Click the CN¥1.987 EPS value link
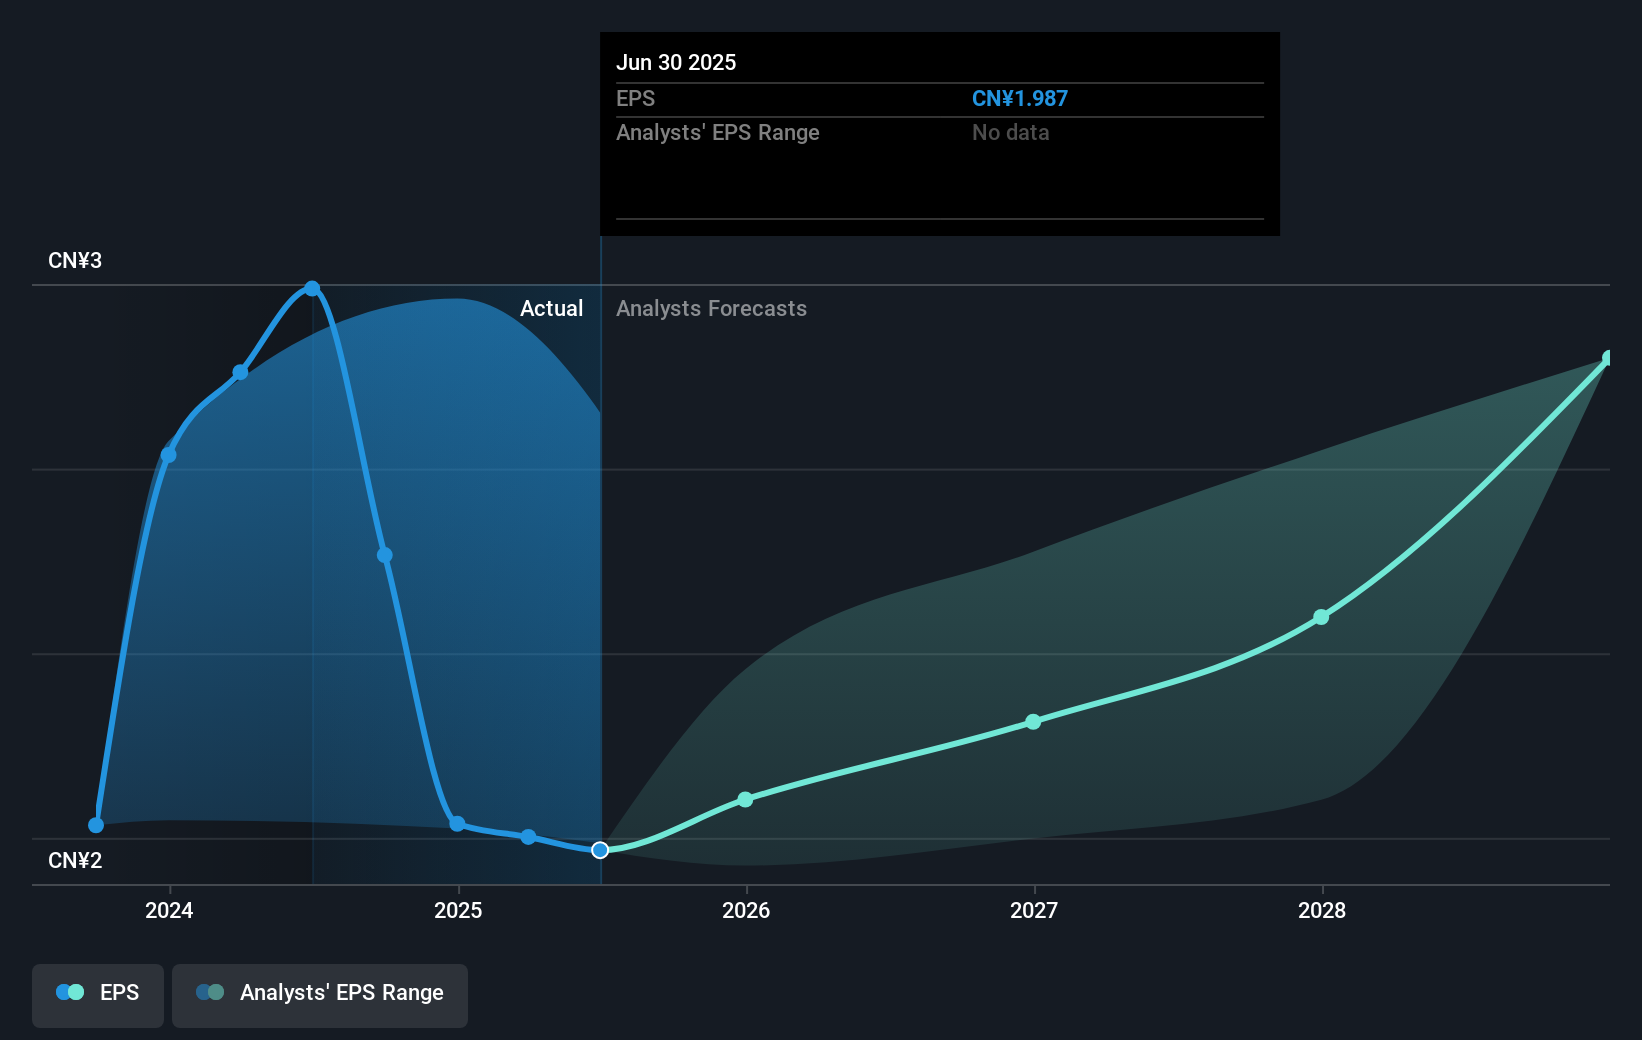1642x1040 pixels. (x=1020, y=98)
